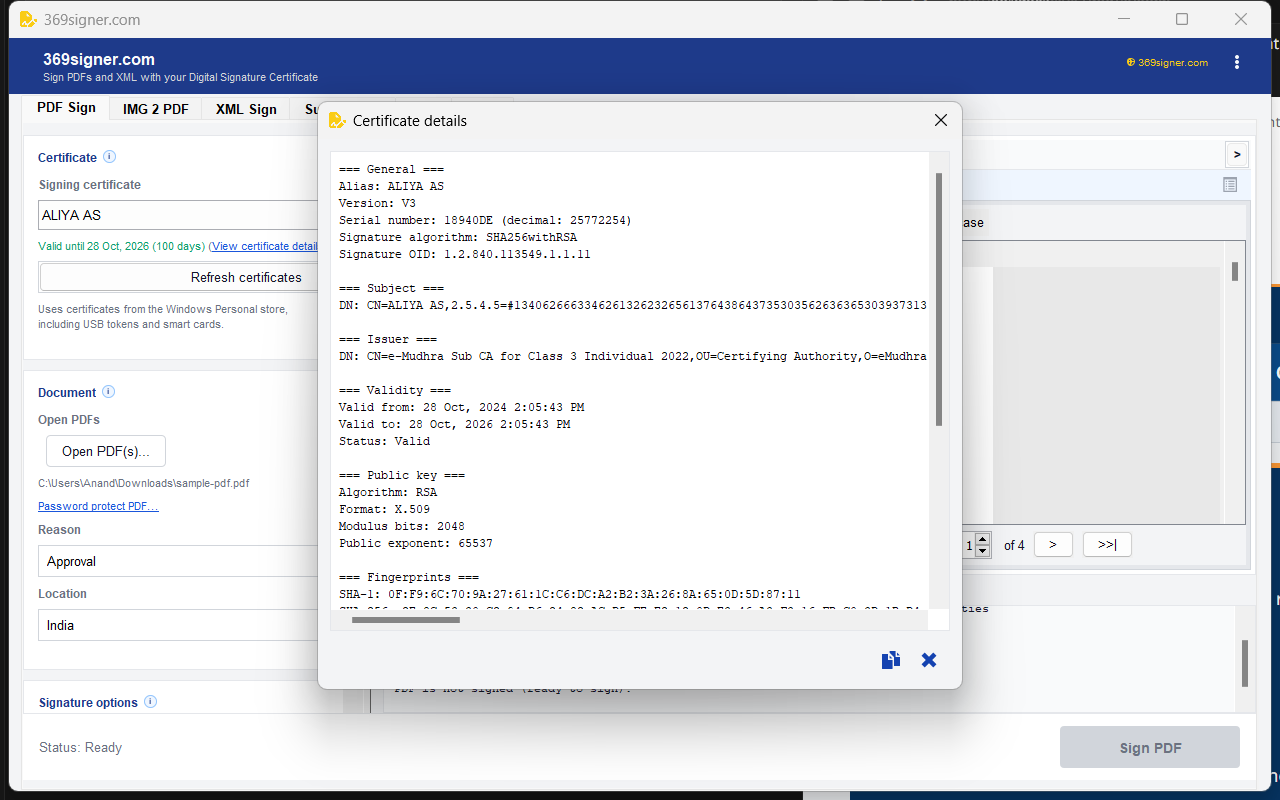Image resolution: width=1280 pixels, height=800 pixels.
Task: Decrease page number with the spinner down arrow
Action: [982, 551]
